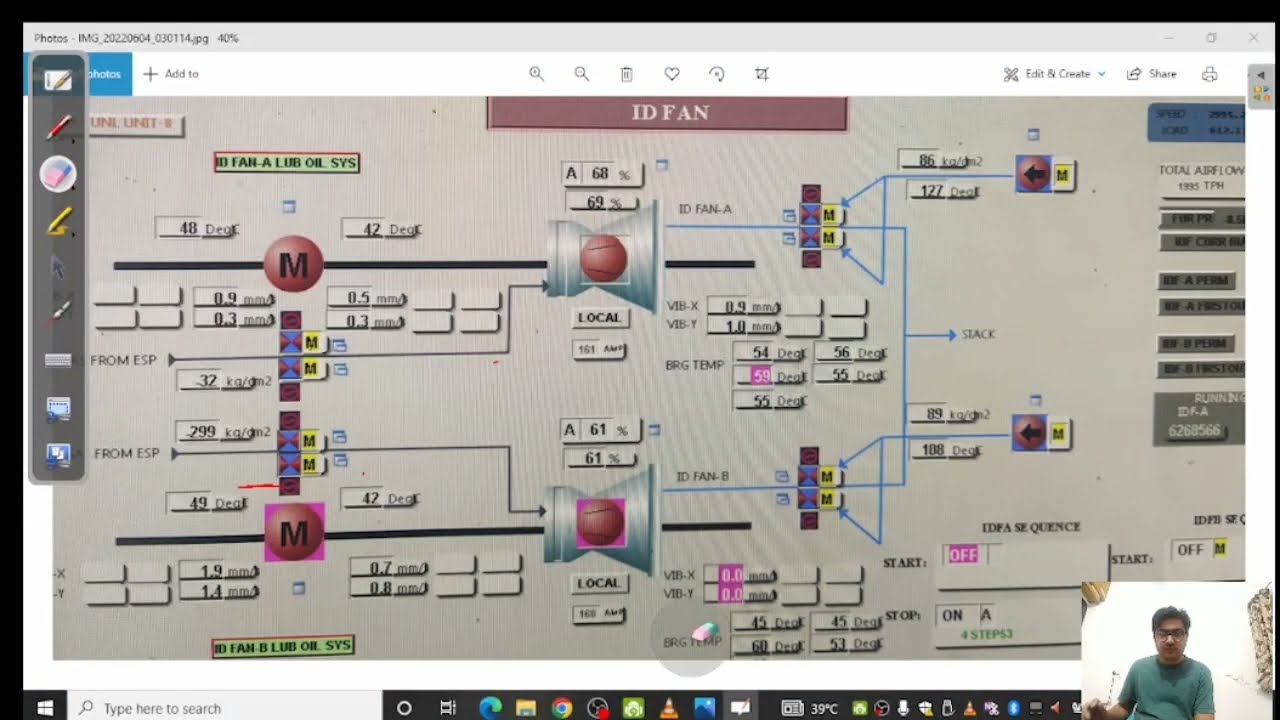This screenshot has width=1280, height=720.
Task: Switch to the Photos app on taskbar
Action: coord(705,708)
